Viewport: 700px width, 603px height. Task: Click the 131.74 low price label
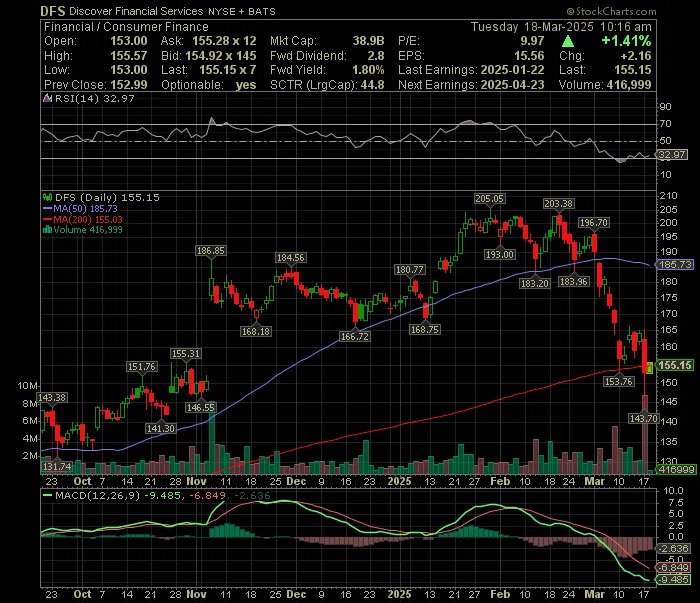click(x=57, y=466)
